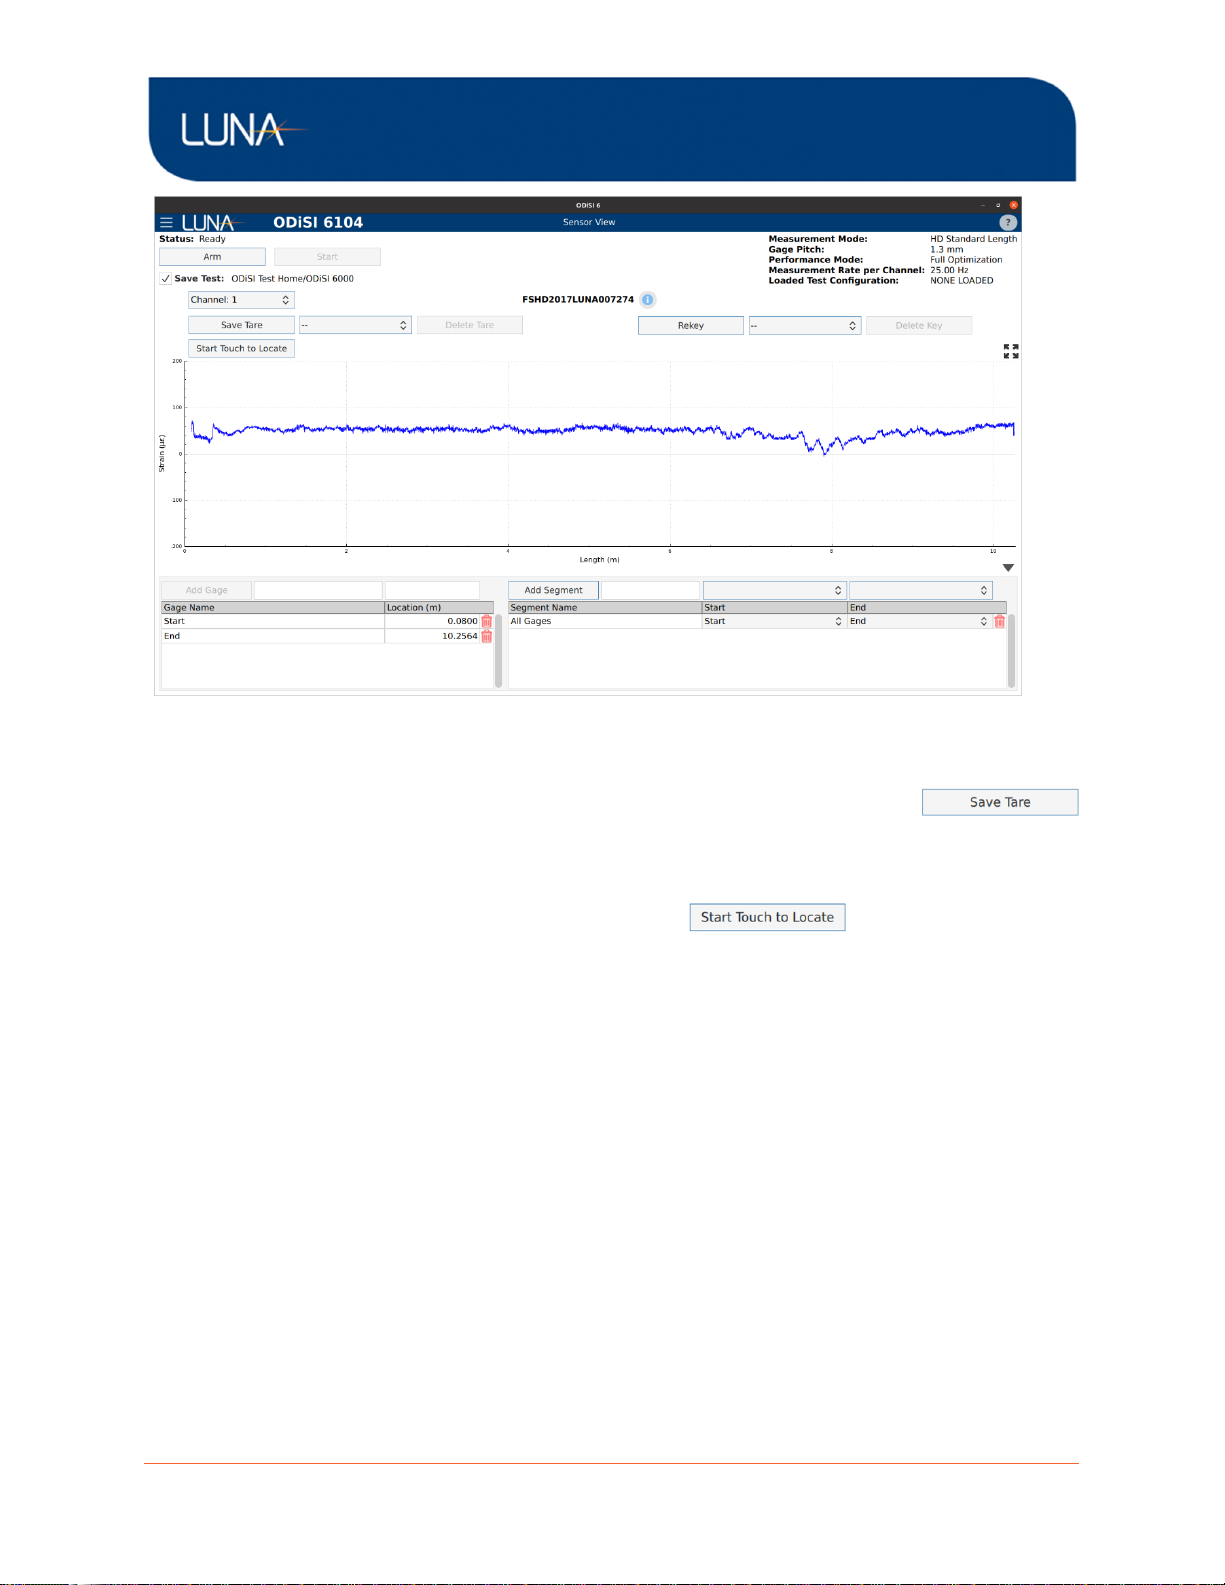Toggle the Save Test checkbox
Screen dimensions: 1225x1585
tap(166, 279)
